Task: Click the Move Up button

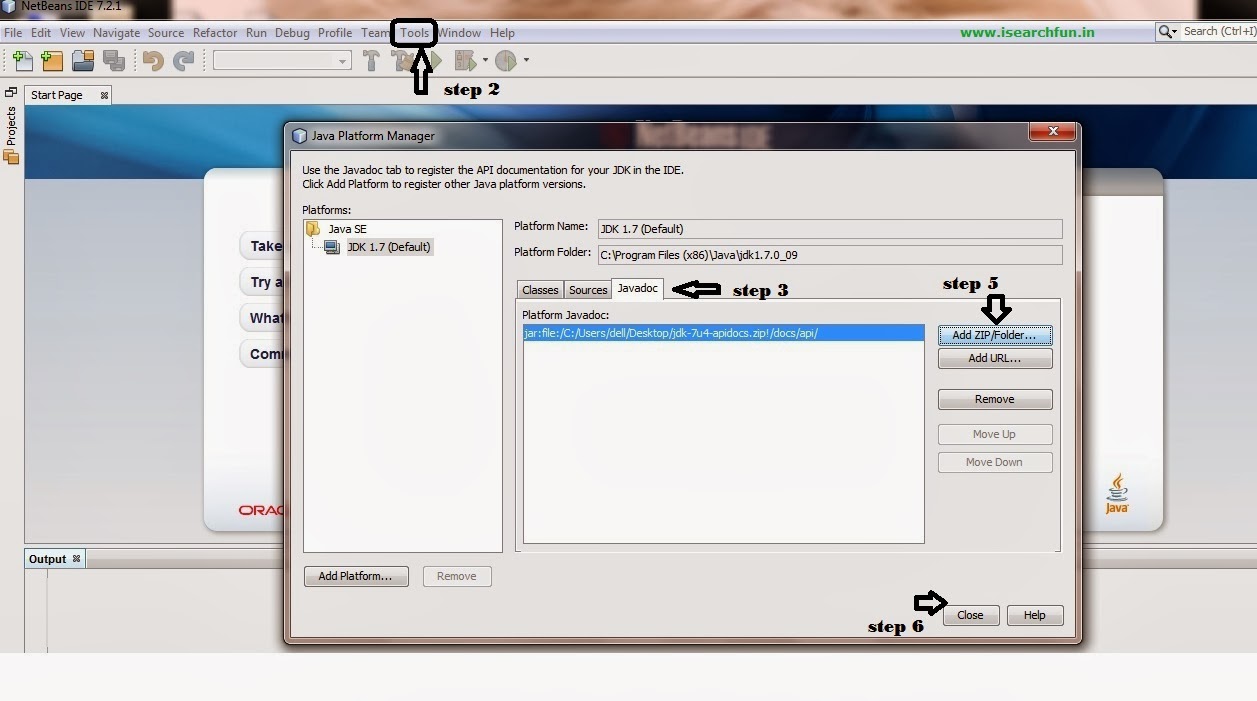Action: click(x=995, y=434)
